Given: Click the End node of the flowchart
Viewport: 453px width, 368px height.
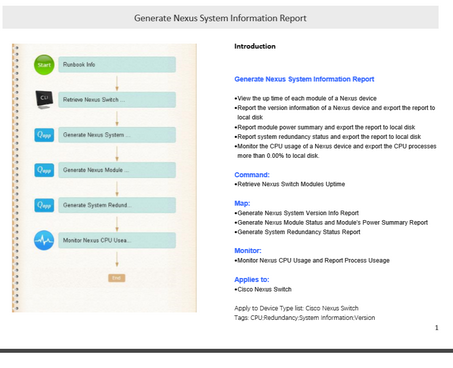Looking at the screenshot, I should point(117,278).
